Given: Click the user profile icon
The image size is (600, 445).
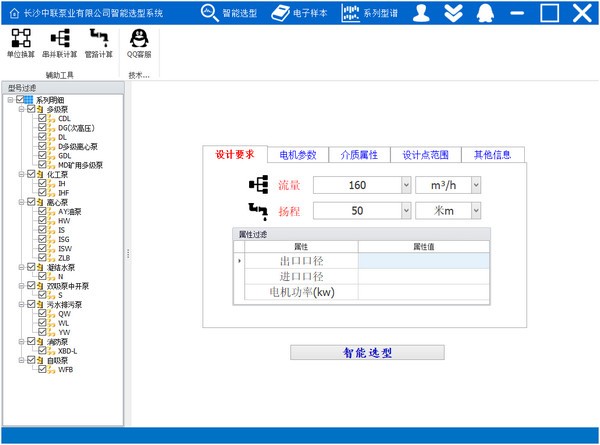Looking at the screenshot, I should pyautogui.click(x=421, y=13).
